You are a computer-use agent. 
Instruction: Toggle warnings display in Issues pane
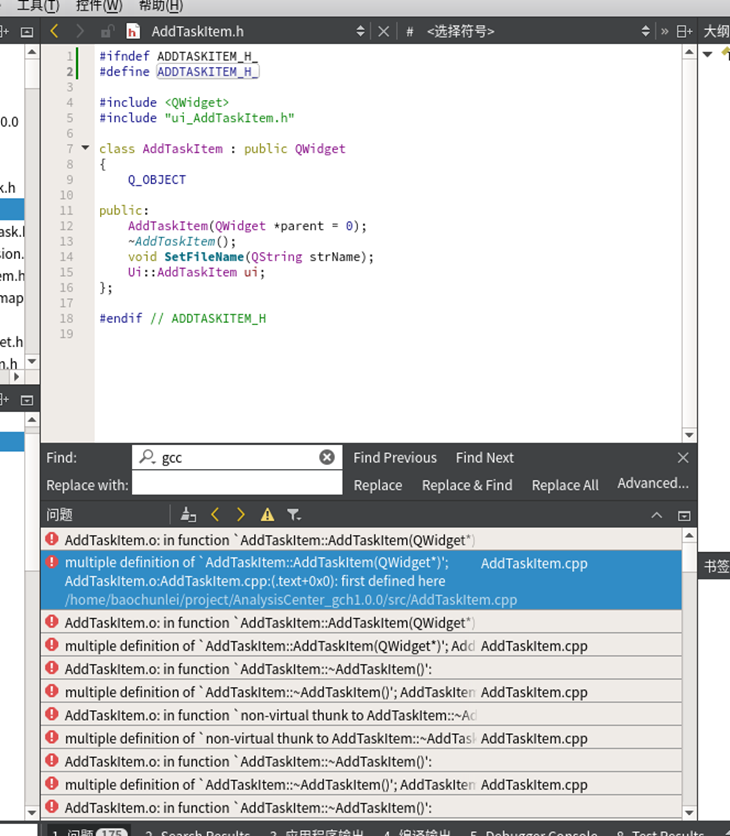coord(267,515)
